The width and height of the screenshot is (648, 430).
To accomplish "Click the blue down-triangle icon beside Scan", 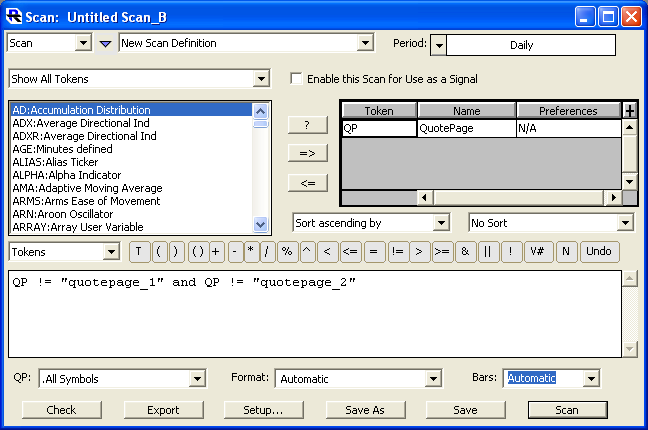I will tap(105, 43).
